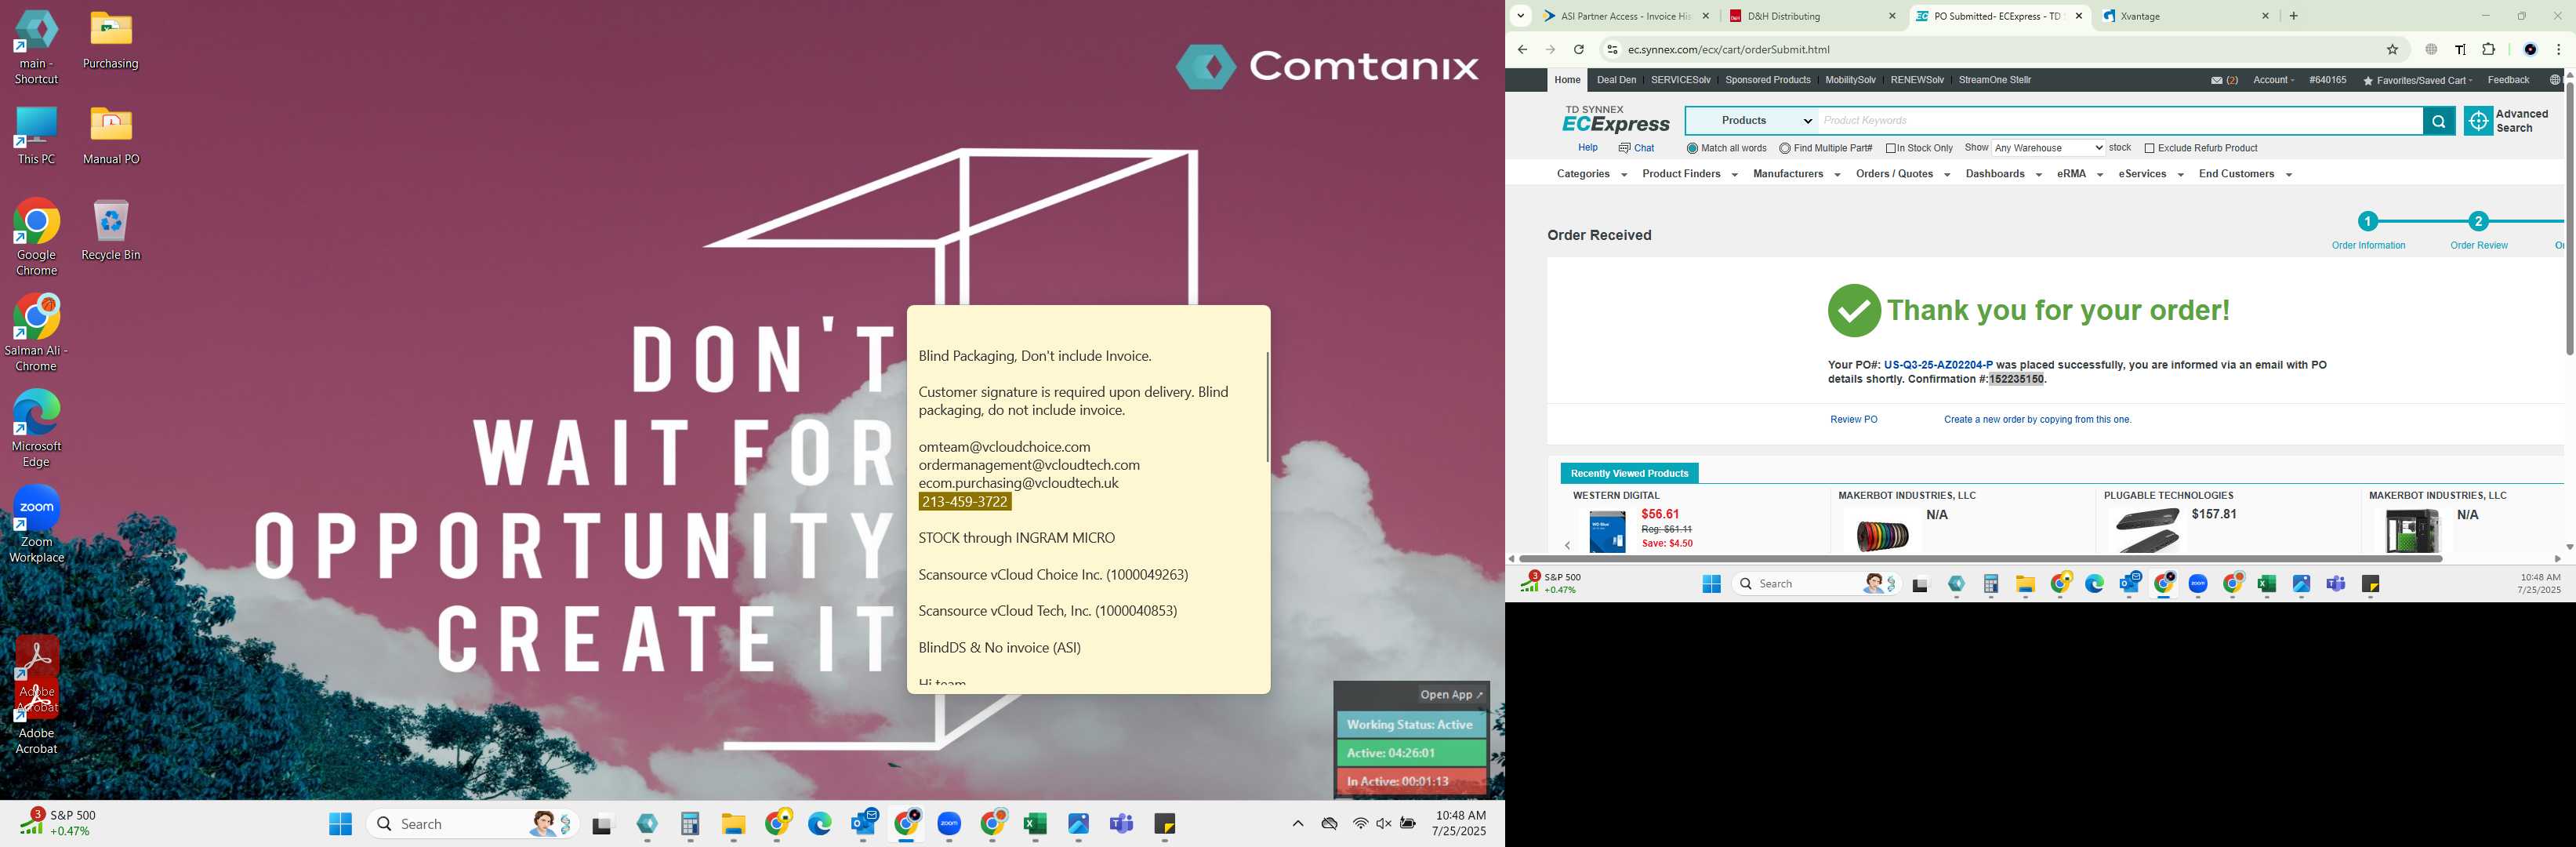Click Create a new order by copying link
This screenshot has height=847, width=2576.
tap(2037, 420)
